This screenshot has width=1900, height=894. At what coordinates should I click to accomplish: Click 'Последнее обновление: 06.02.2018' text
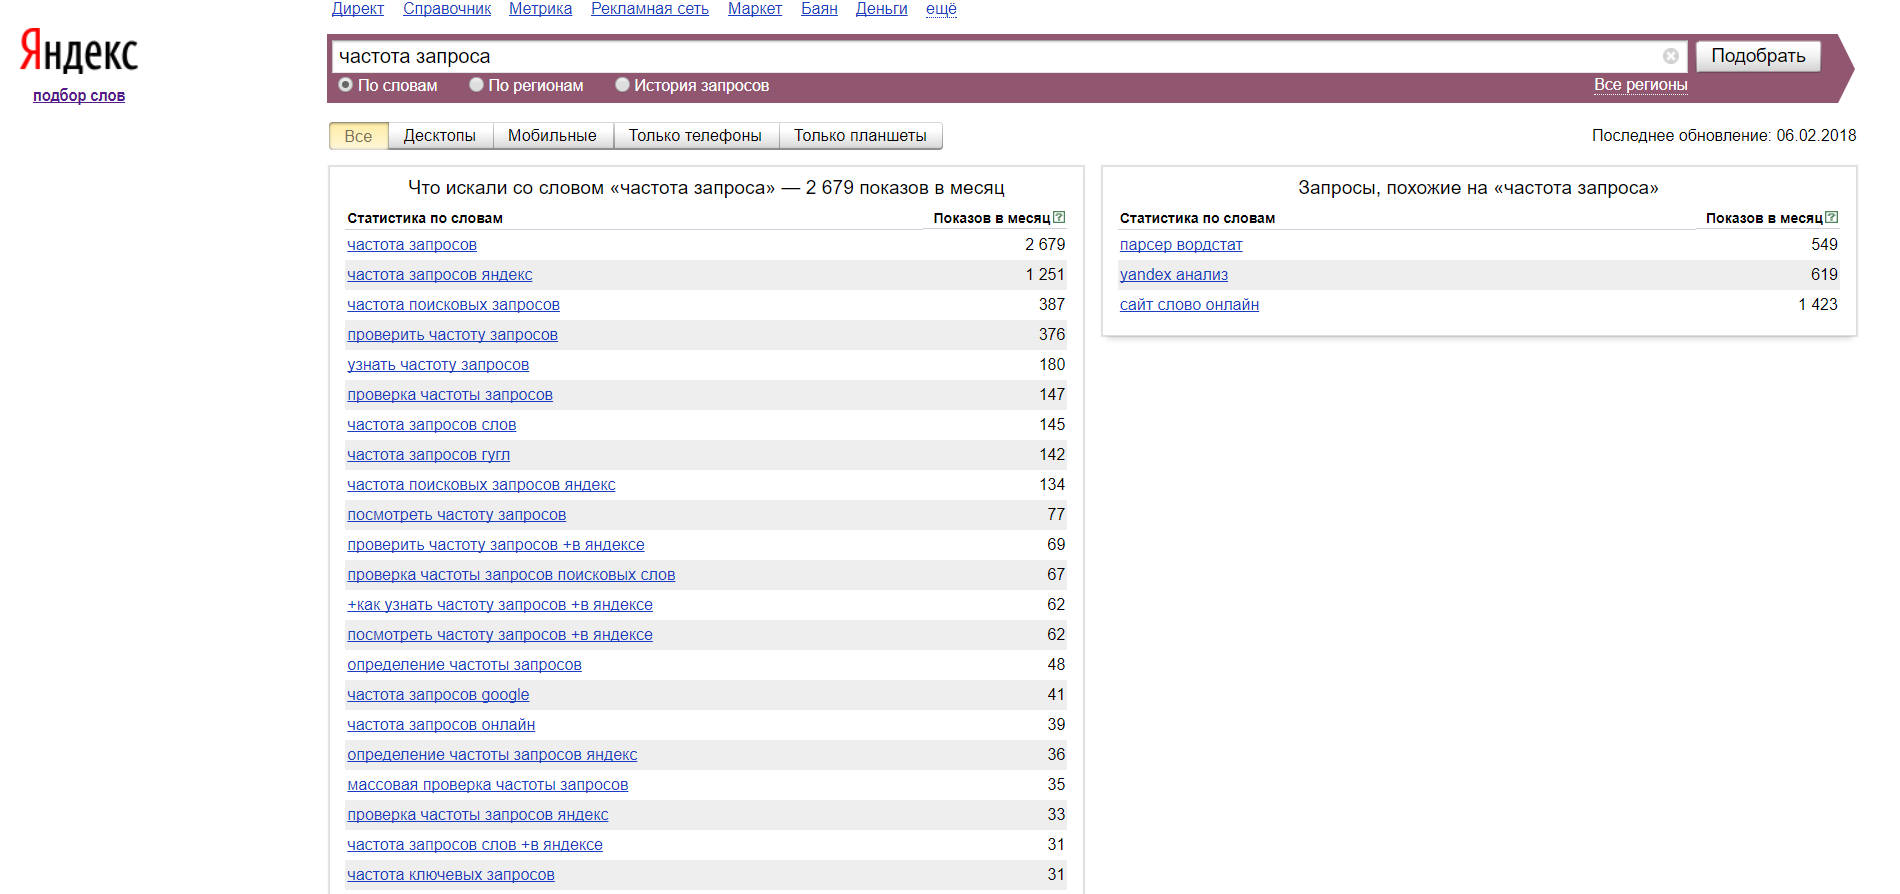point(1724,136)
